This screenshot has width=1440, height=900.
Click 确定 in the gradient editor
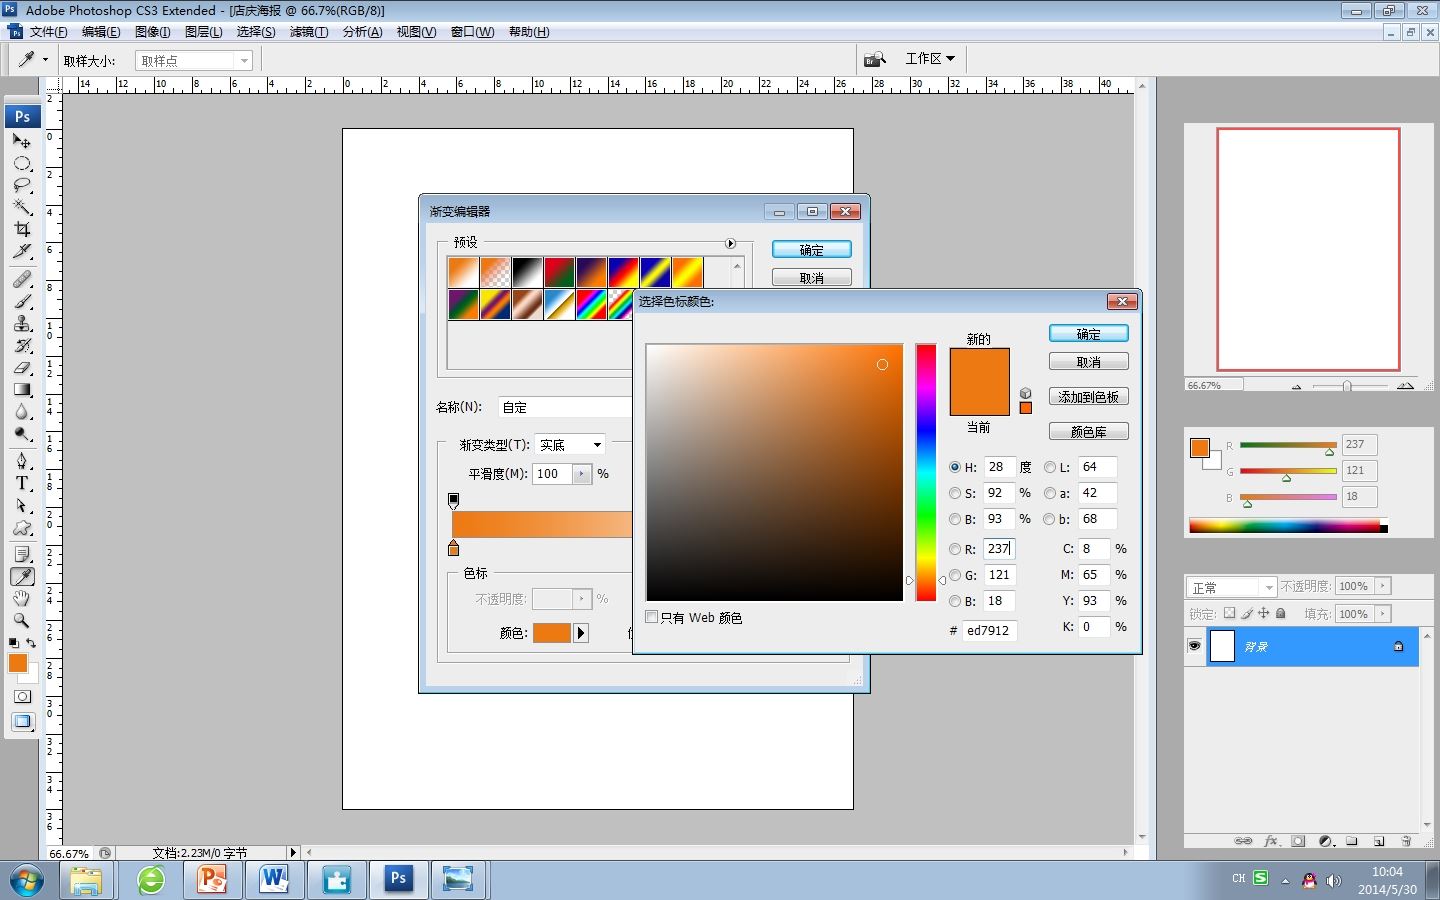click(x=812, y=250)
